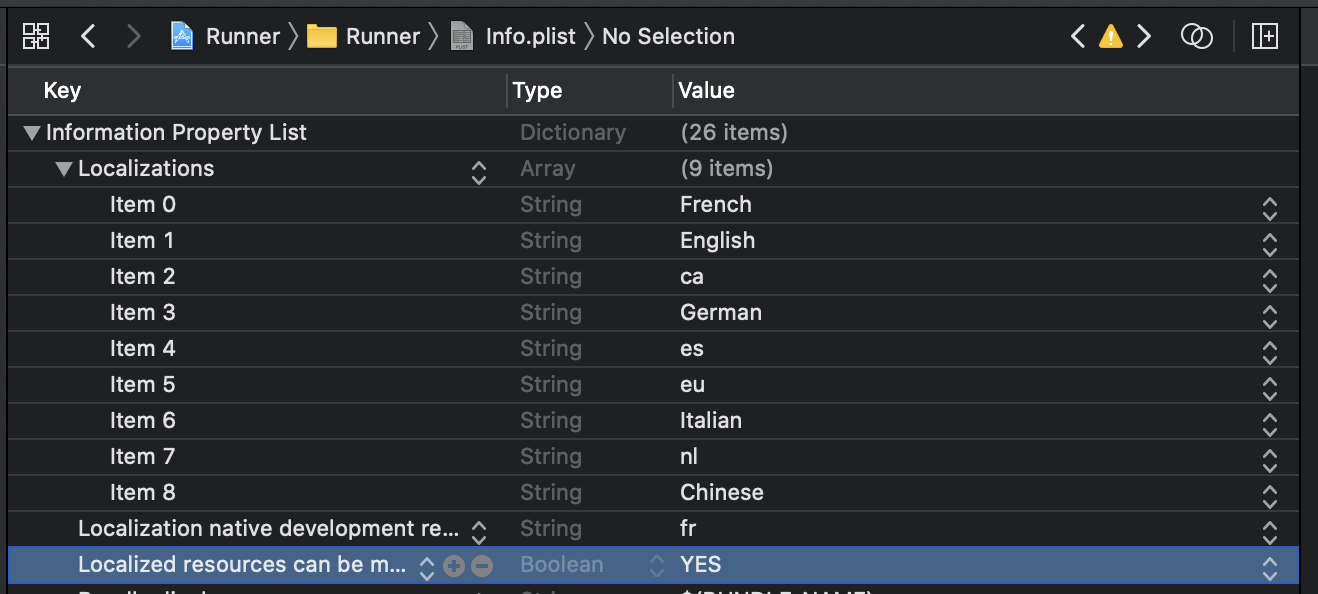Screen dimensions: 1318x594
Task: Select the Item 7 row key
Action: coord(143,457)
